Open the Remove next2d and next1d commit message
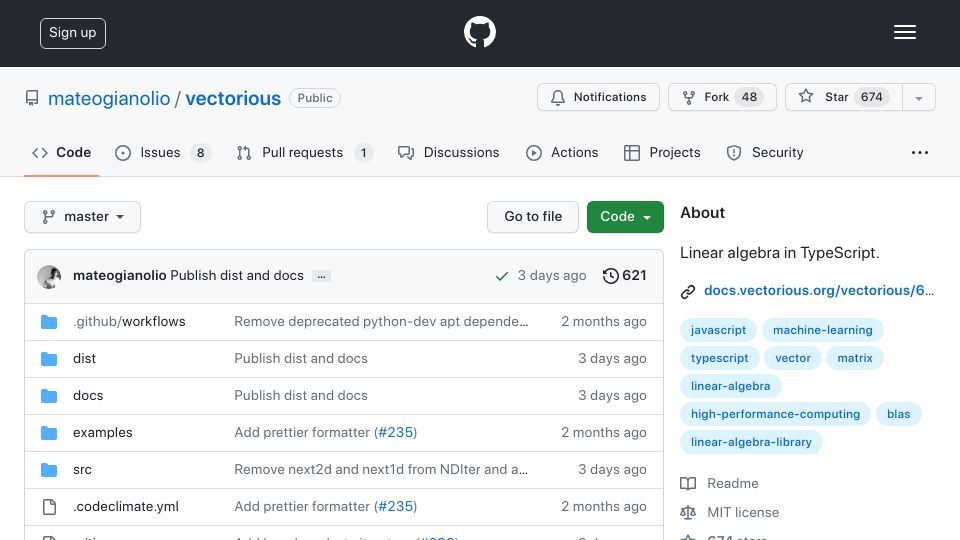960x540 pixels. point(381,470)
